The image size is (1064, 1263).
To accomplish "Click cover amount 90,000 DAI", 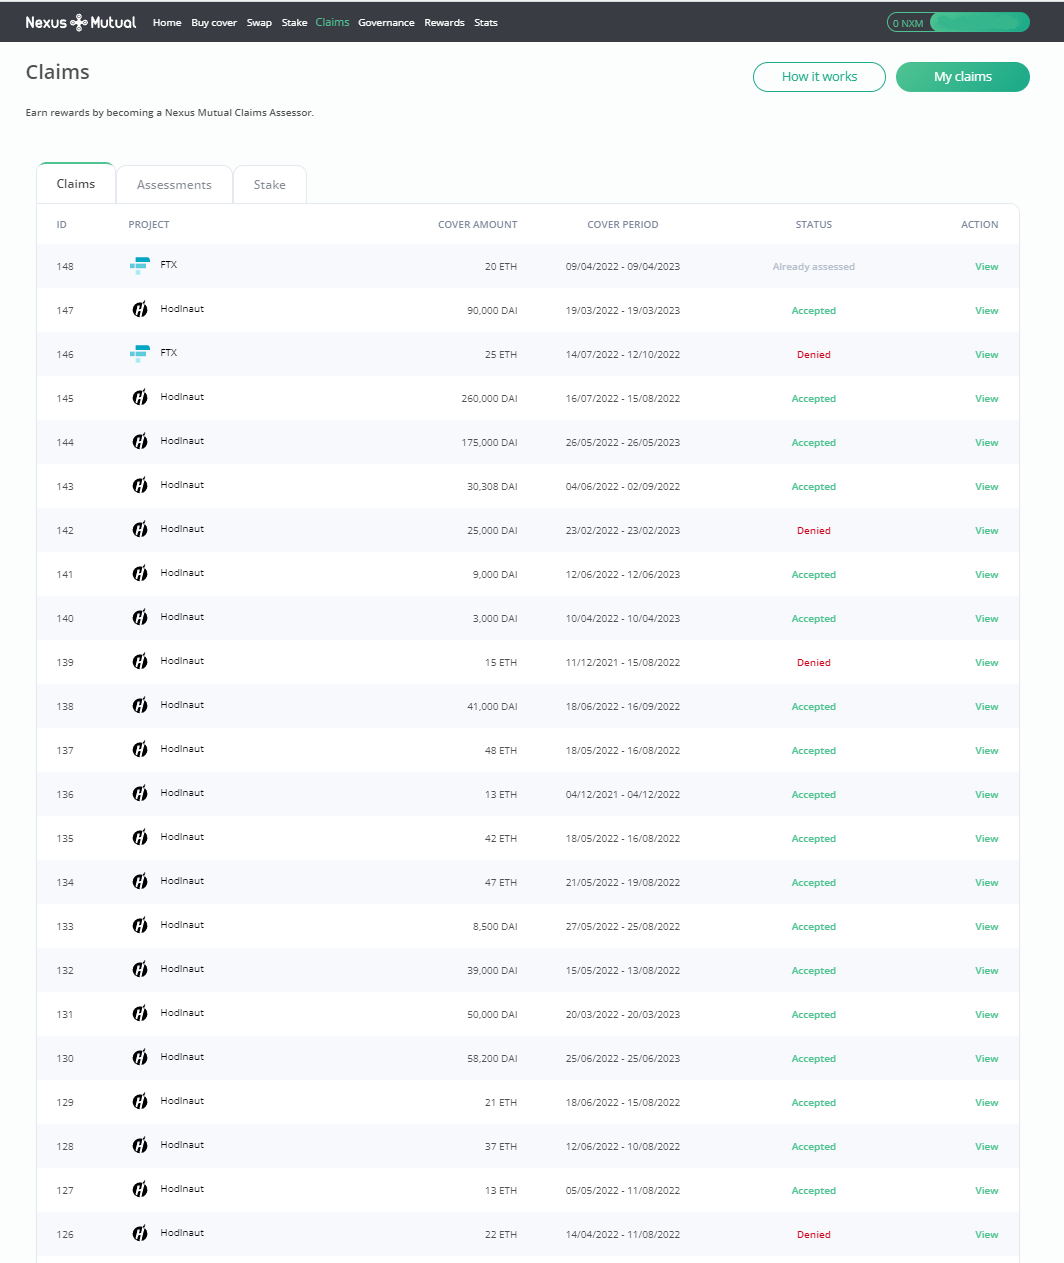I will click(x=492, y=311).
